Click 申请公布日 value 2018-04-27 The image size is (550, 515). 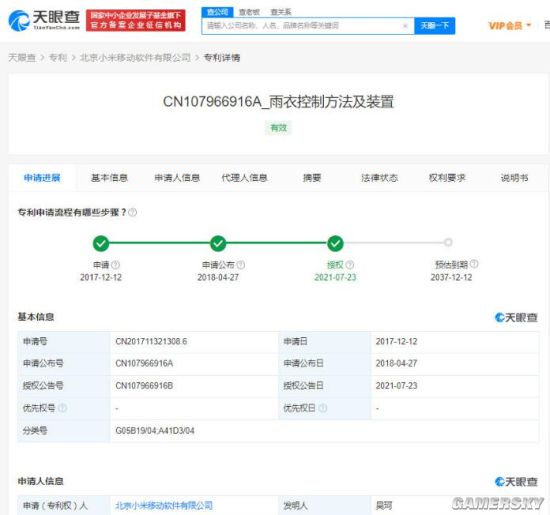coord(396,363)
